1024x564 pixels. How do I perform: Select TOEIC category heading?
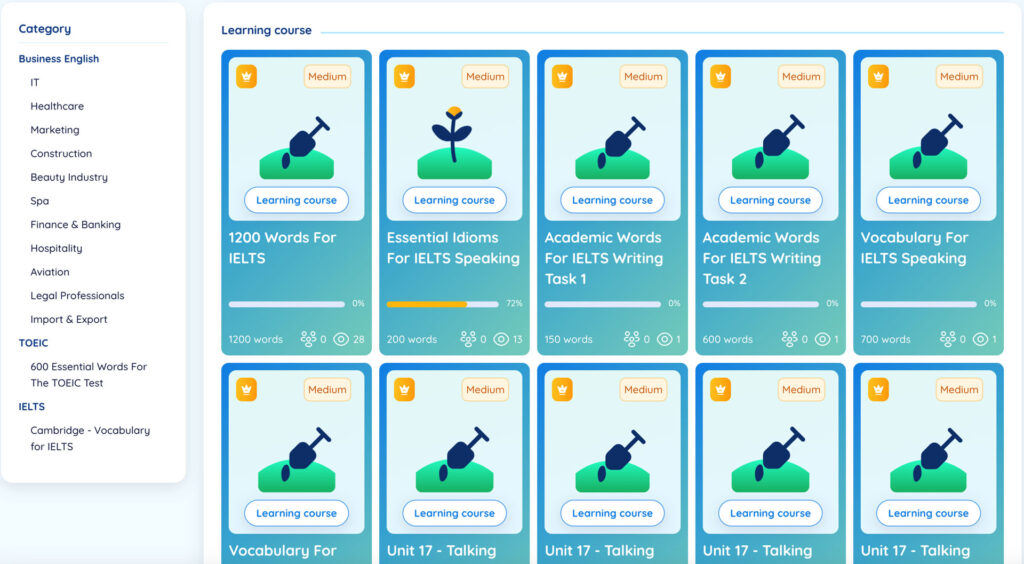33,343
